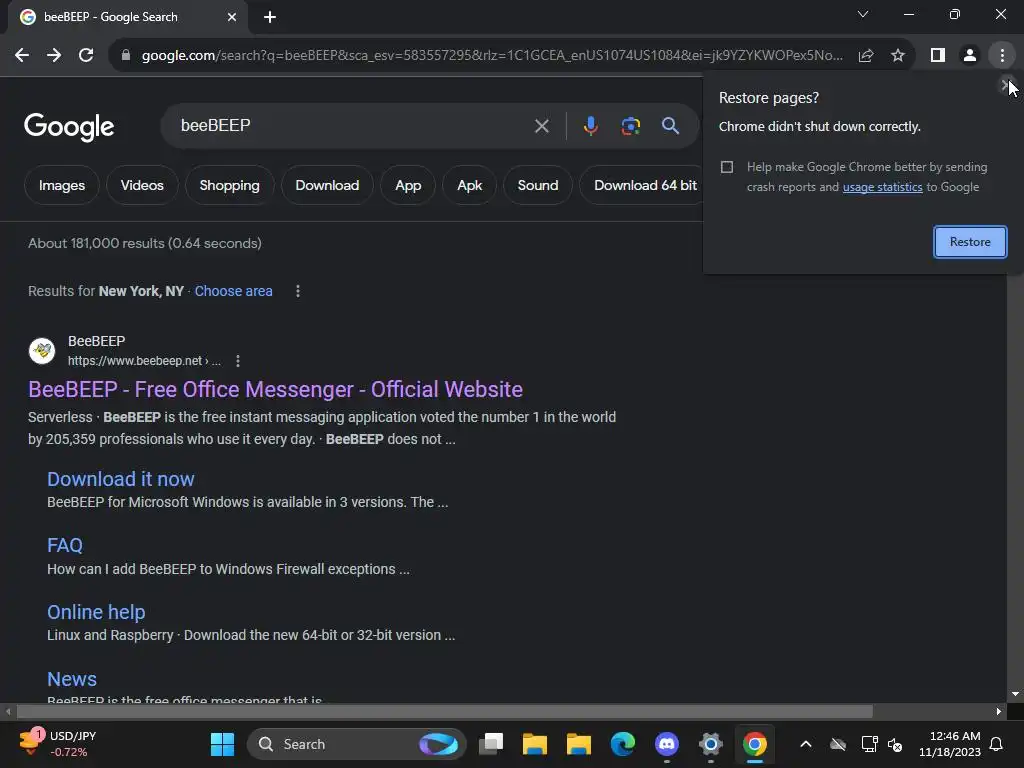This screenshot has height=768, width=1024.
Task: Start voice search with microphone icon
Action: tap(590, 125)
